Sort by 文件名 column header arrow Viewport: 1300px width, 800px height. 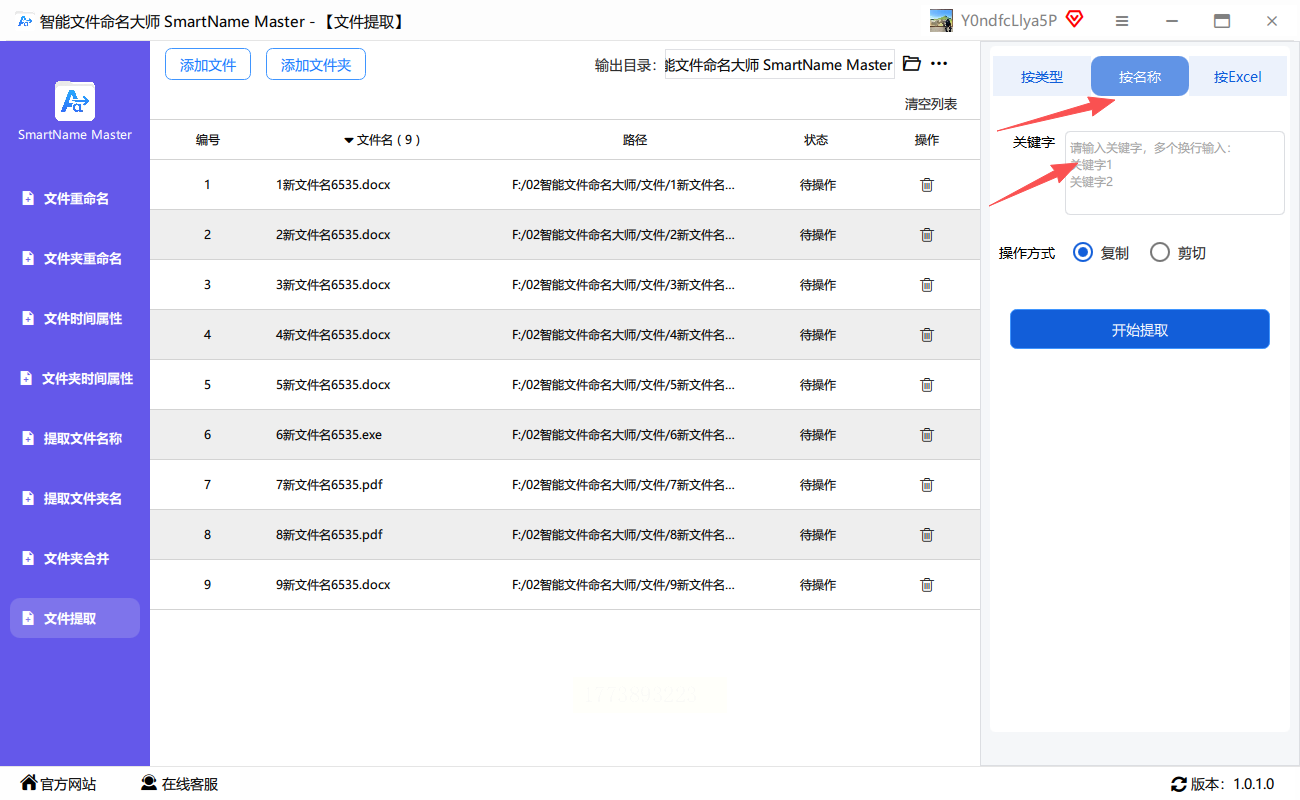(x=349, y=140)
